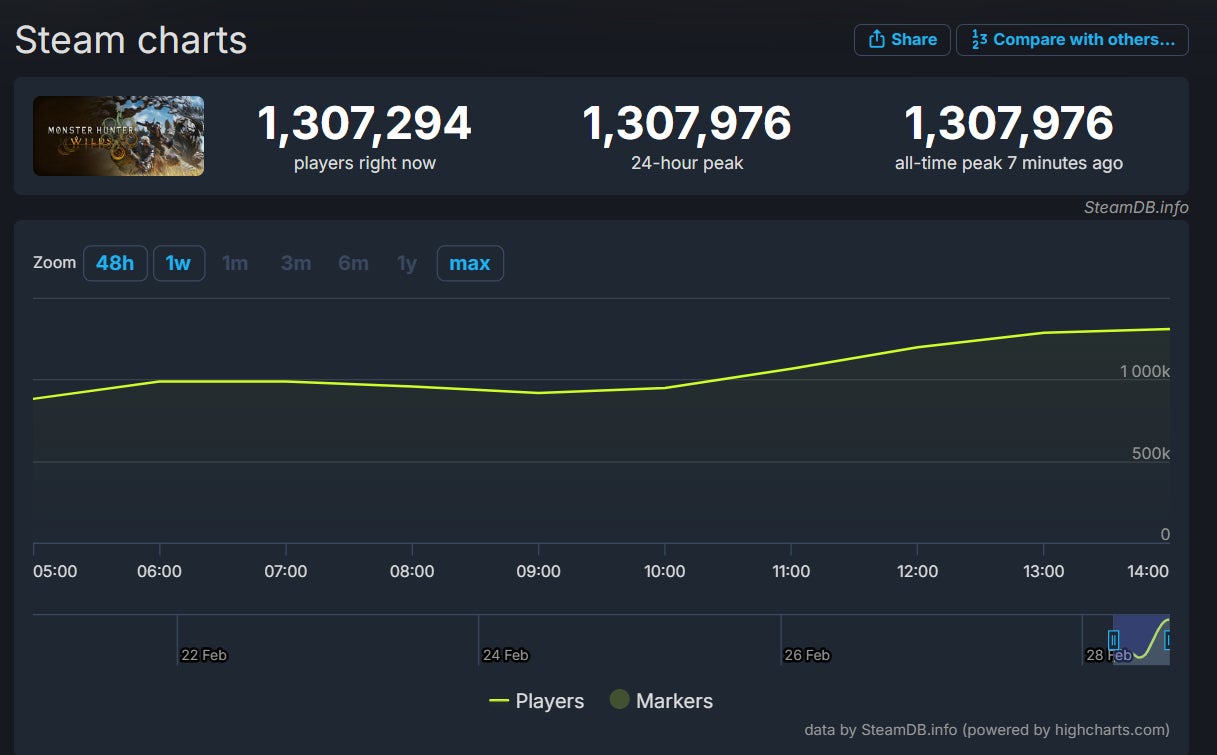Screen dimensions: 1217x755
Task: Select the 1w zoom range
Action: (178, 263)
